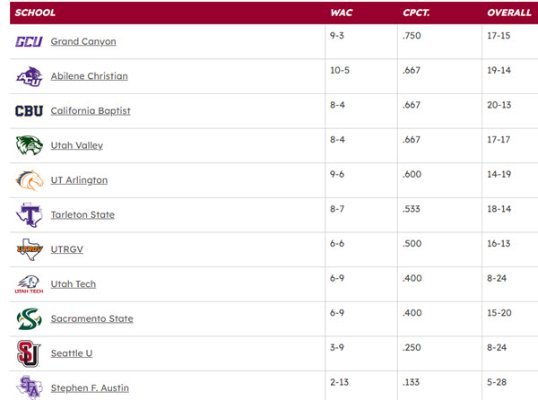Follow the California Baptist link
Image resolution: width=538 pixels, height=400 pixels.
pyautogui.click(x=91, y=111)
